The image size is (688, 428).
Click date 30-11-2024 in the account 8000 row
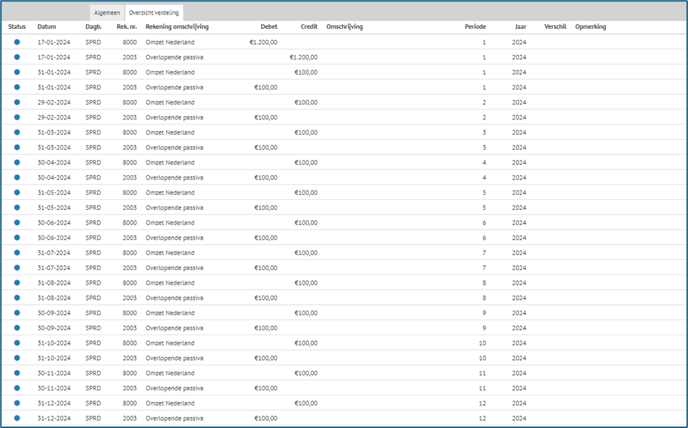coord(54,373)
